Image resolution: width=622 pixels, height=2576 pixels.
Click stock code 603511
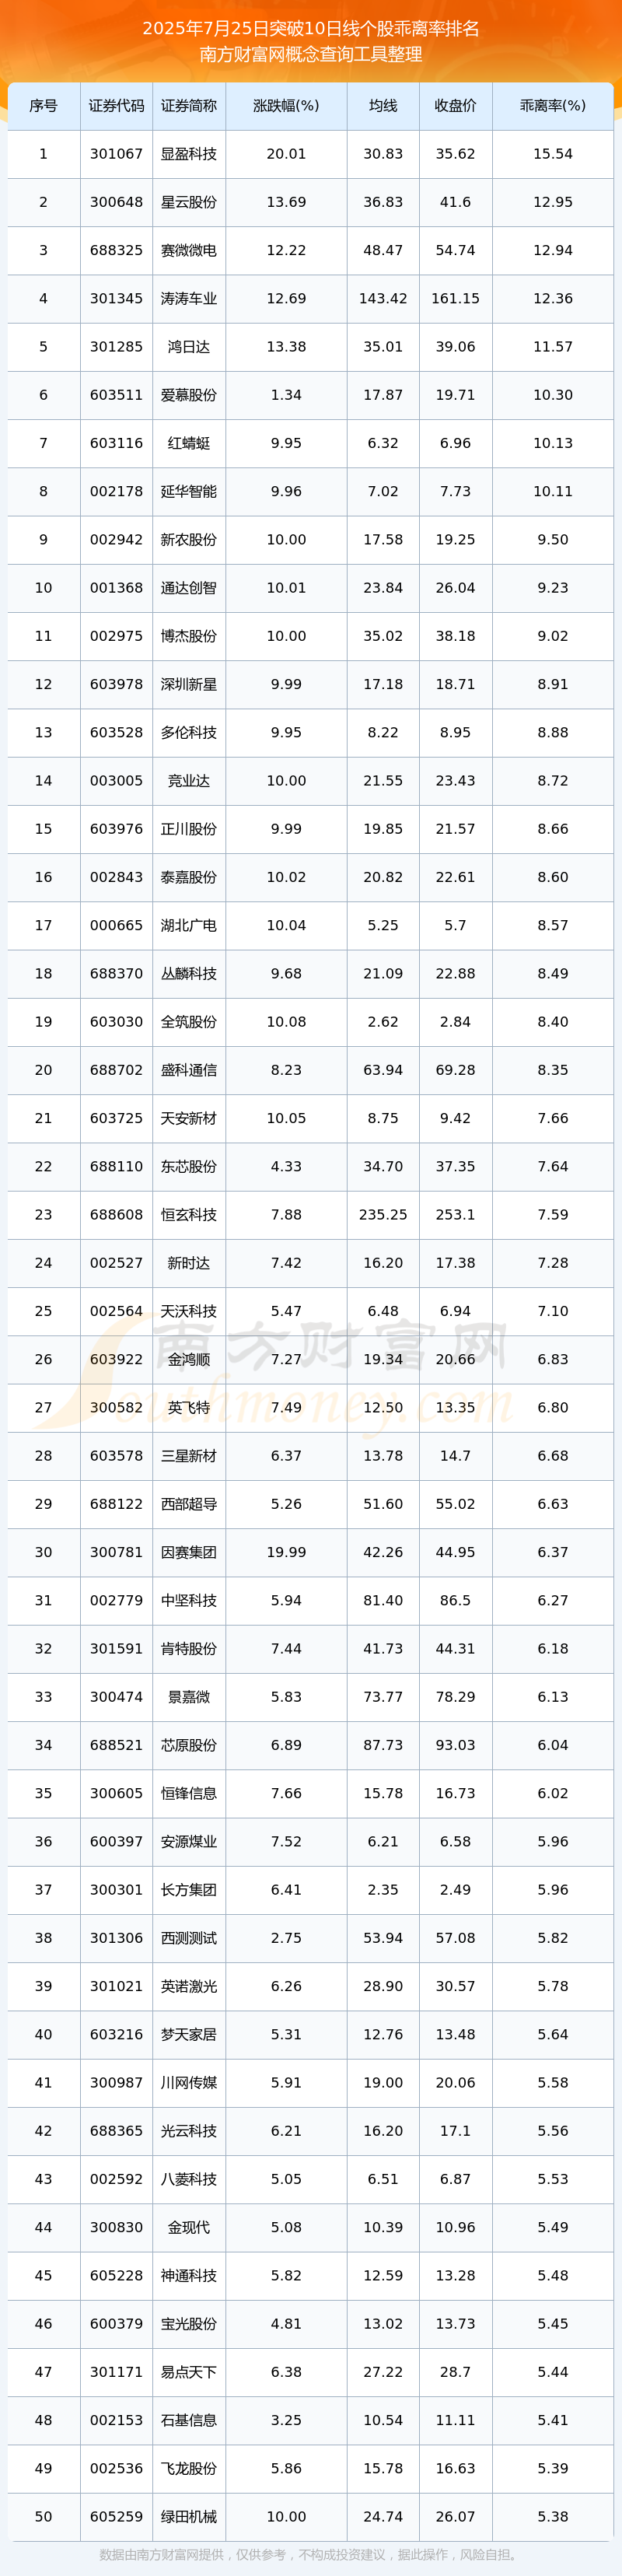click(x=116, y=395)
